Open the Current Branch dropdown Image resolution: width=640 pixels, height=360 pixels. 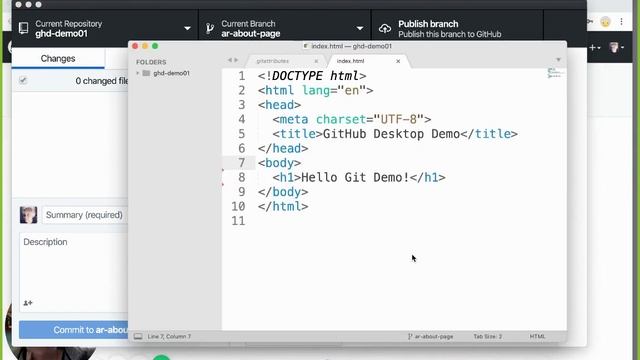tap(285, 28)
